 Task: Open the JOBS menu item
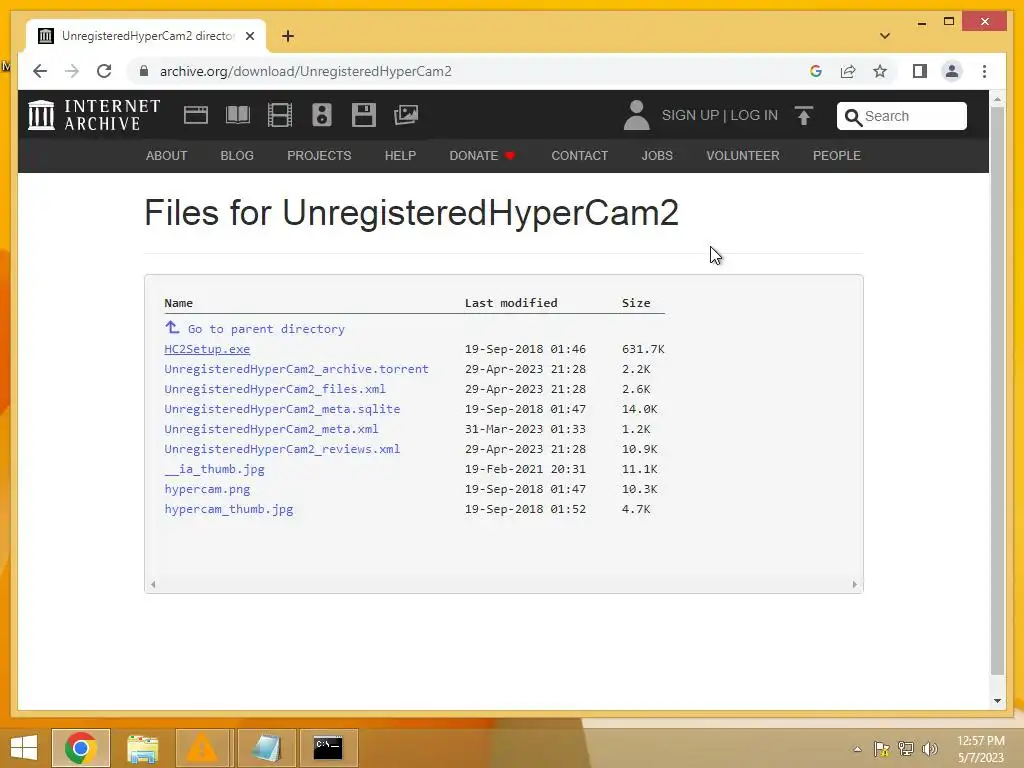point(657,155)
